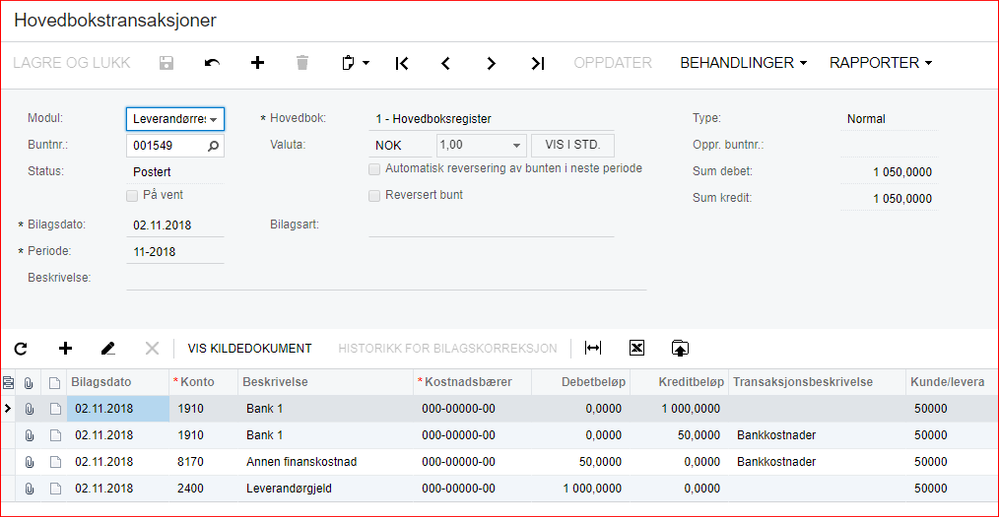Open the BEHANDLINGER menu

point(744,62)
